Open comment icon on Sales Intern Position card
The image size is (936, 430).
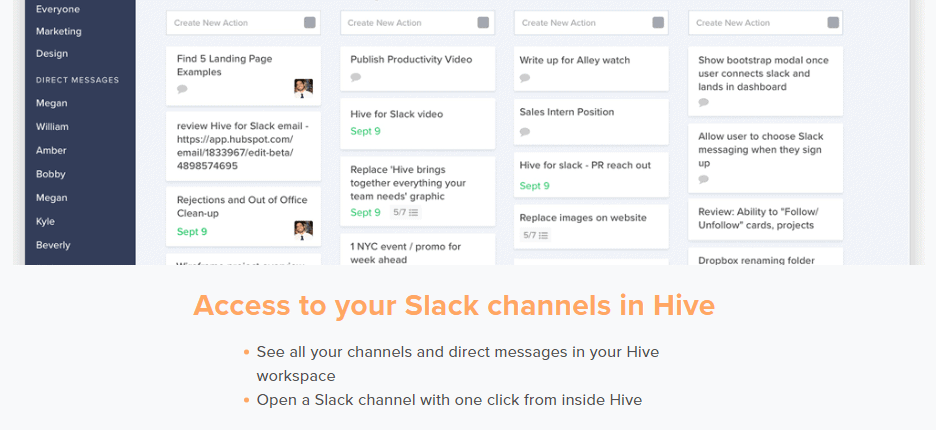click(x=525, y=132)
